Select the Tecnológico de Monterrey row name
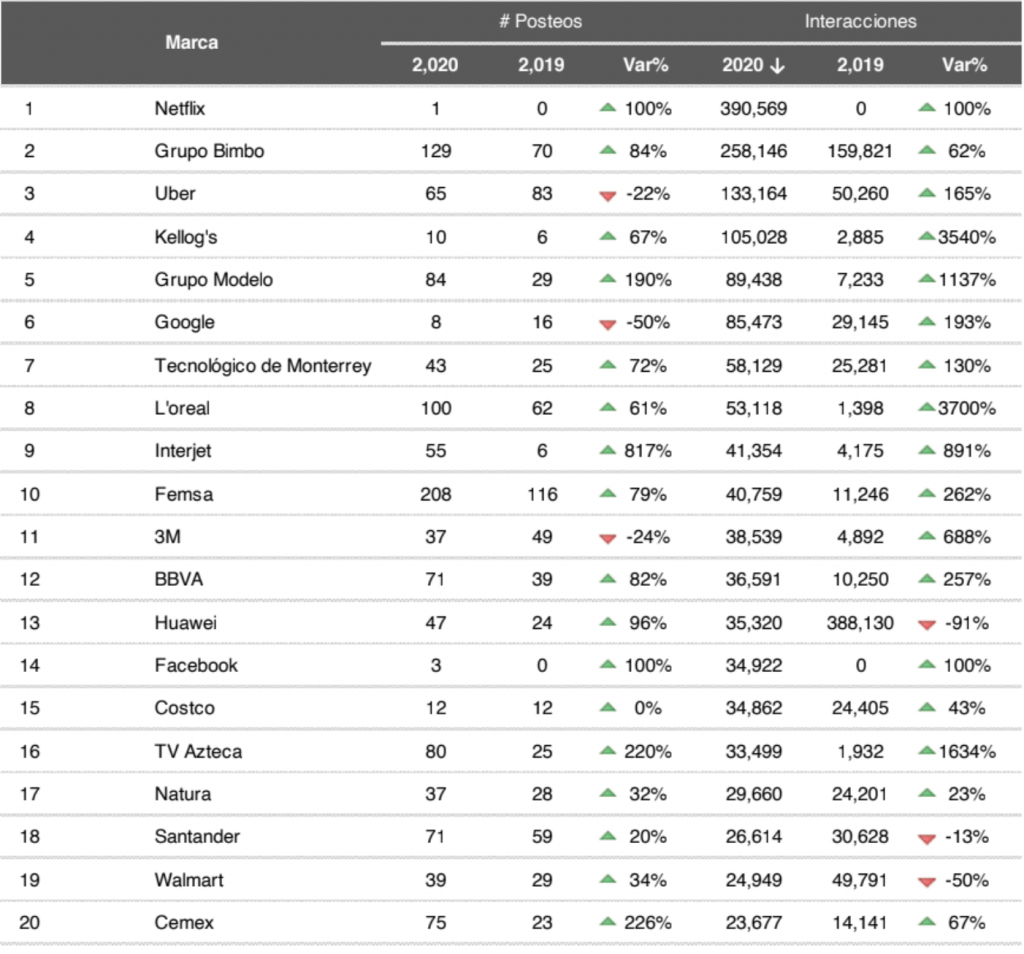This screenshot has width=1024, height=954. click(262, 366)
